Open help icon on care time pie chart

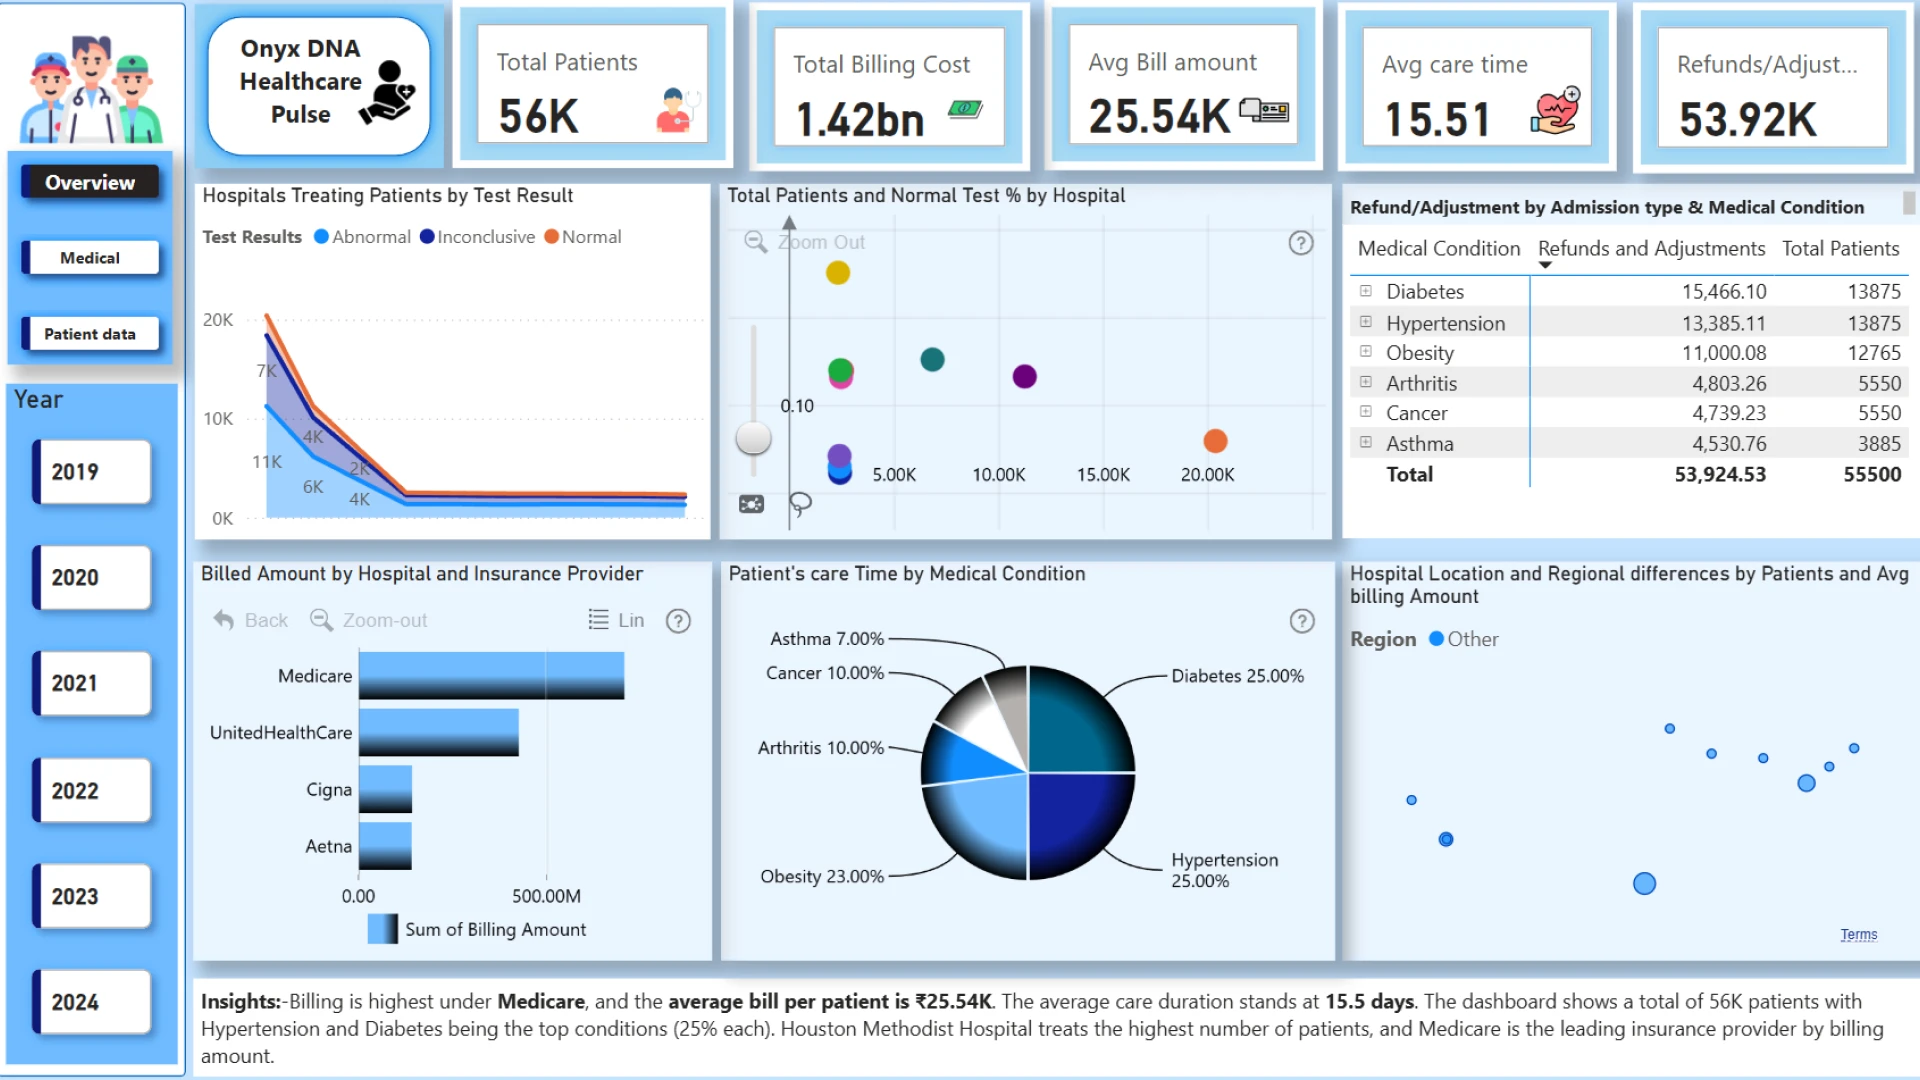tap(1301, 621)
